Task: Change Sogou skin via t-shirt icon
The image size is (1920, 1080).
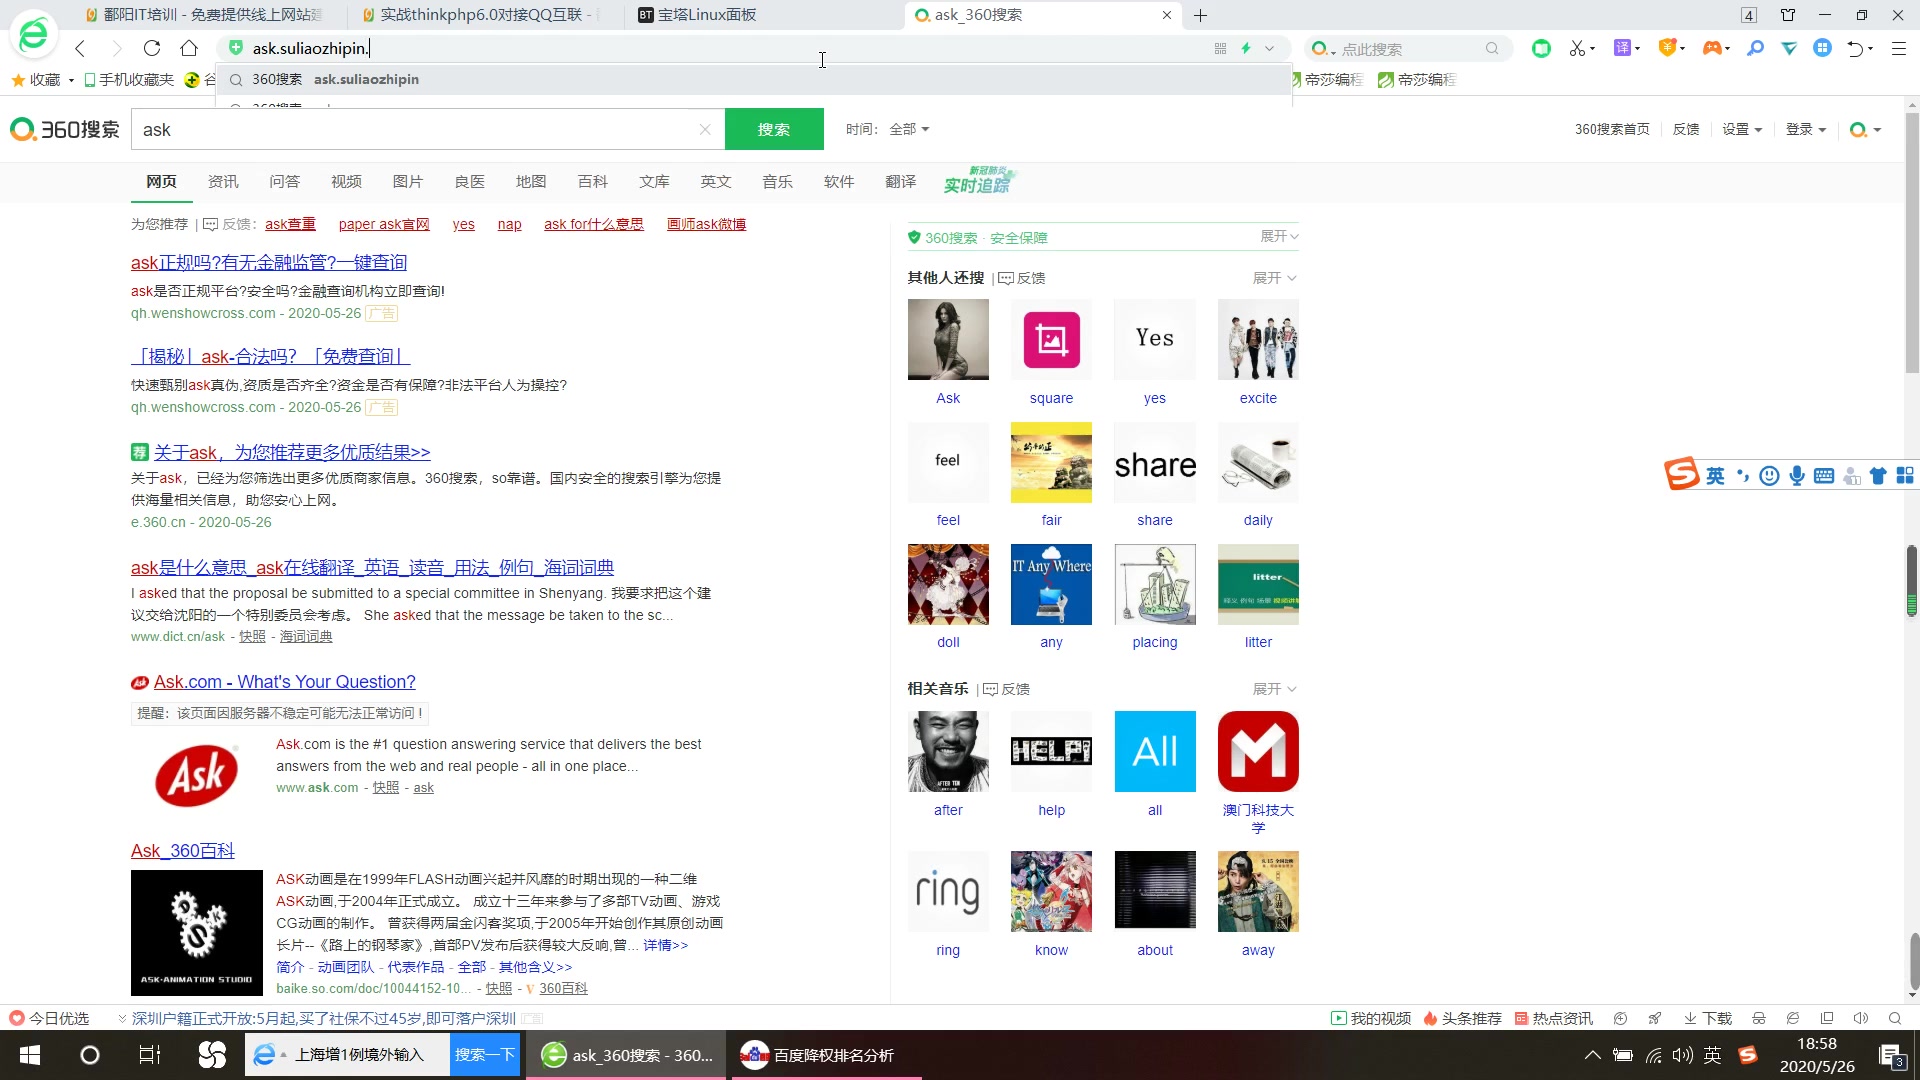Action: pos(1879,477)
